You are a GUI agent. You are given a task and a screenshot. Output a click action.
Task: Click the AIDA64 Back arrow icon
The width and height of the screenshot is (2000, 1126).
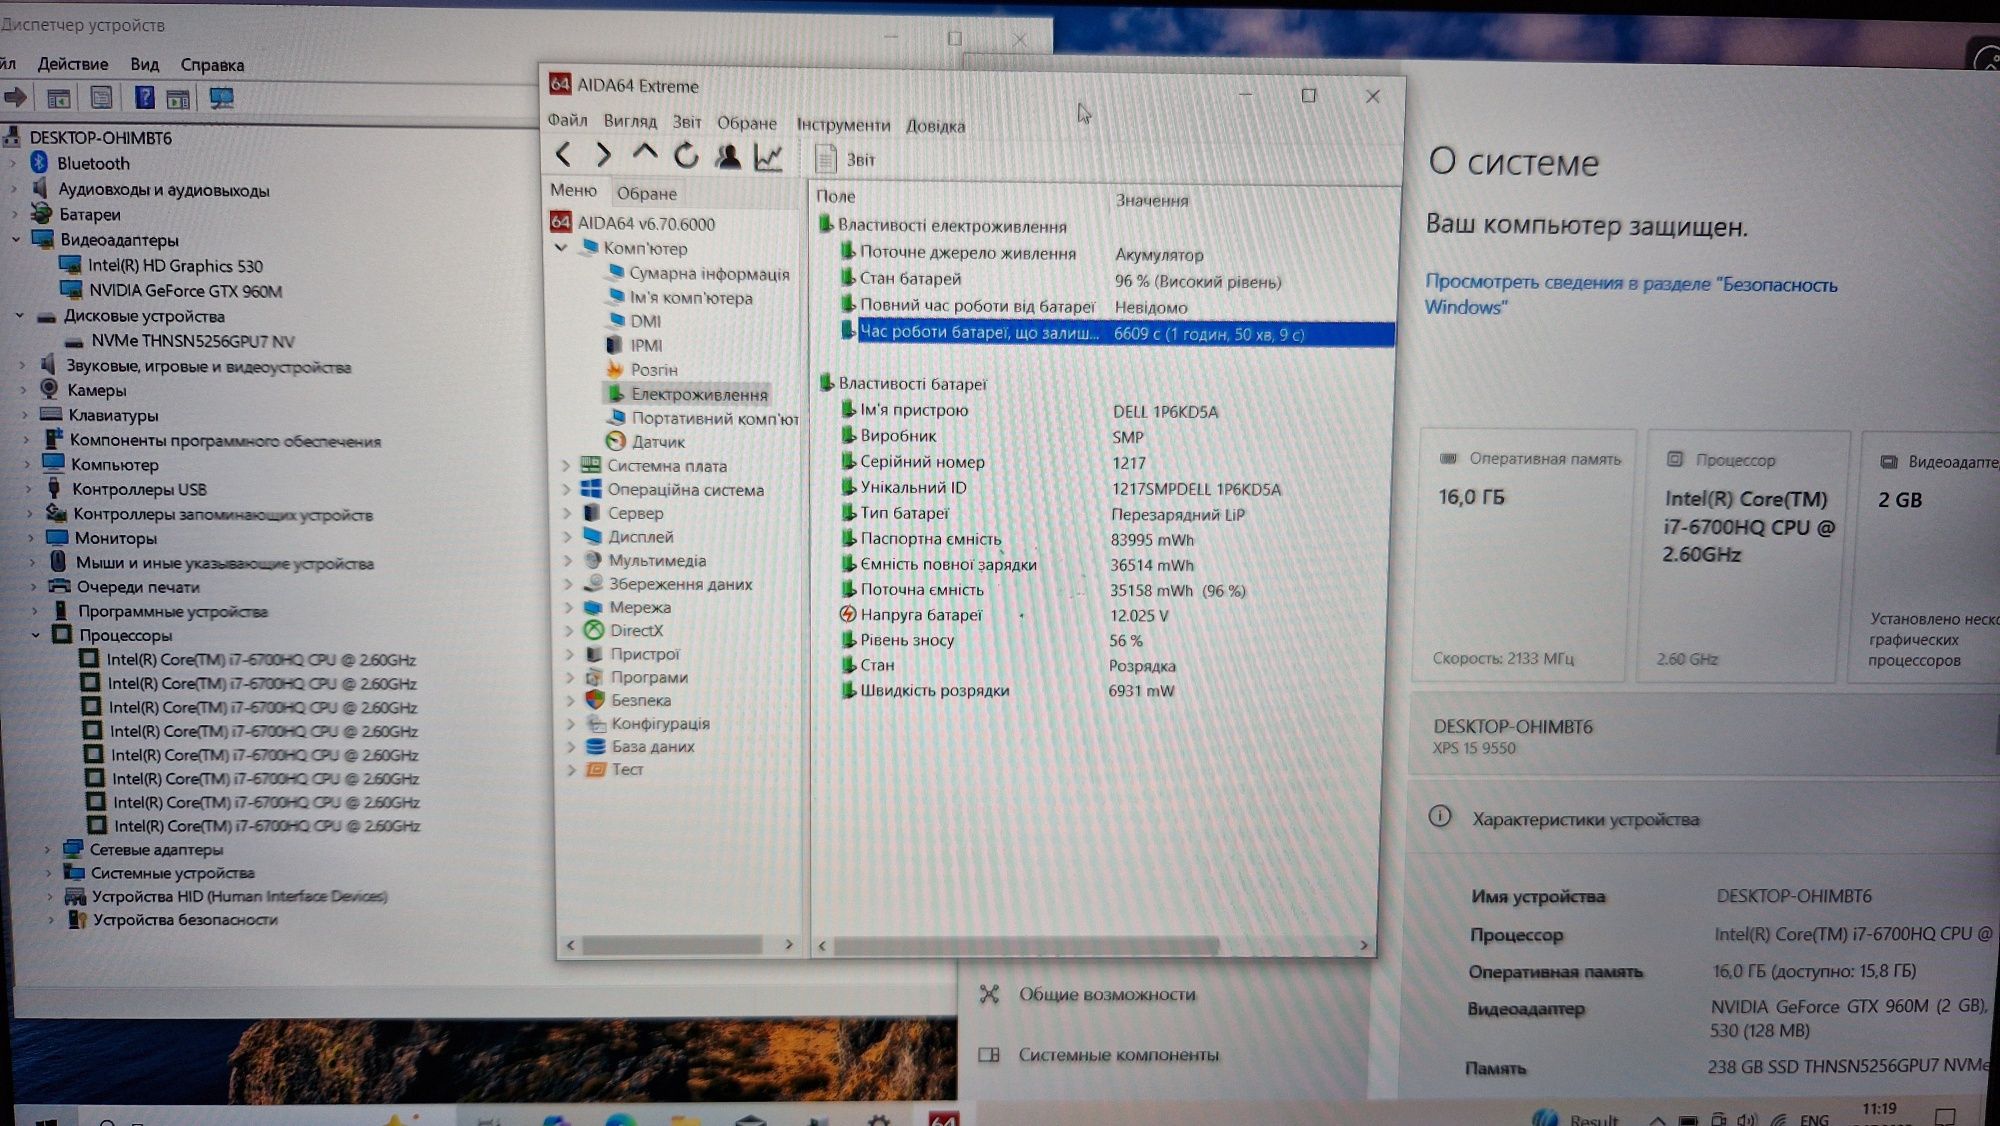(x=563, y=155)
